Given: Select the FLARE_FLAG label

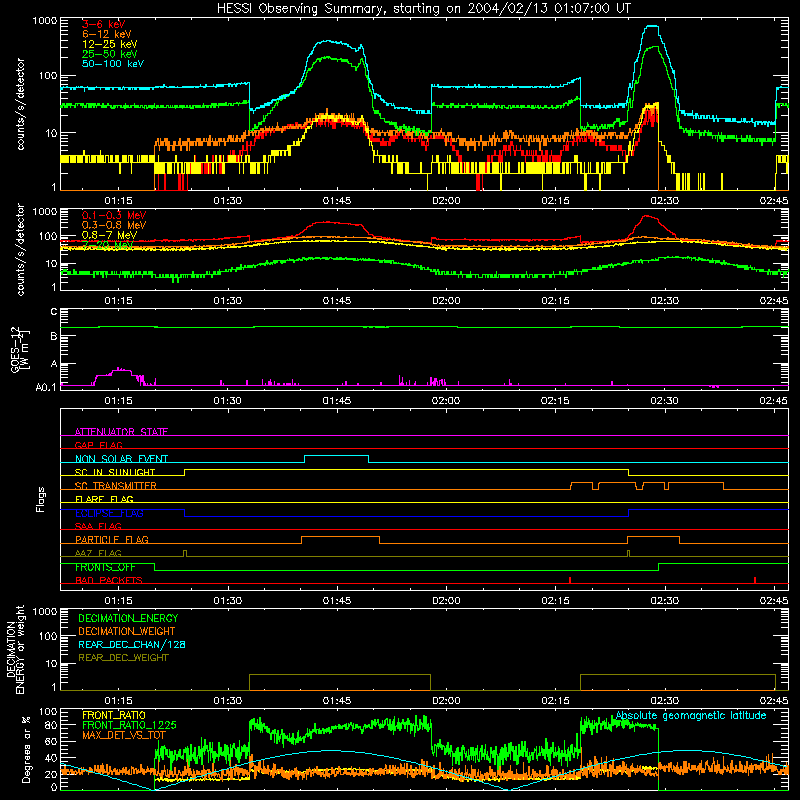Looking at the screenshot, I should point(104,499).
